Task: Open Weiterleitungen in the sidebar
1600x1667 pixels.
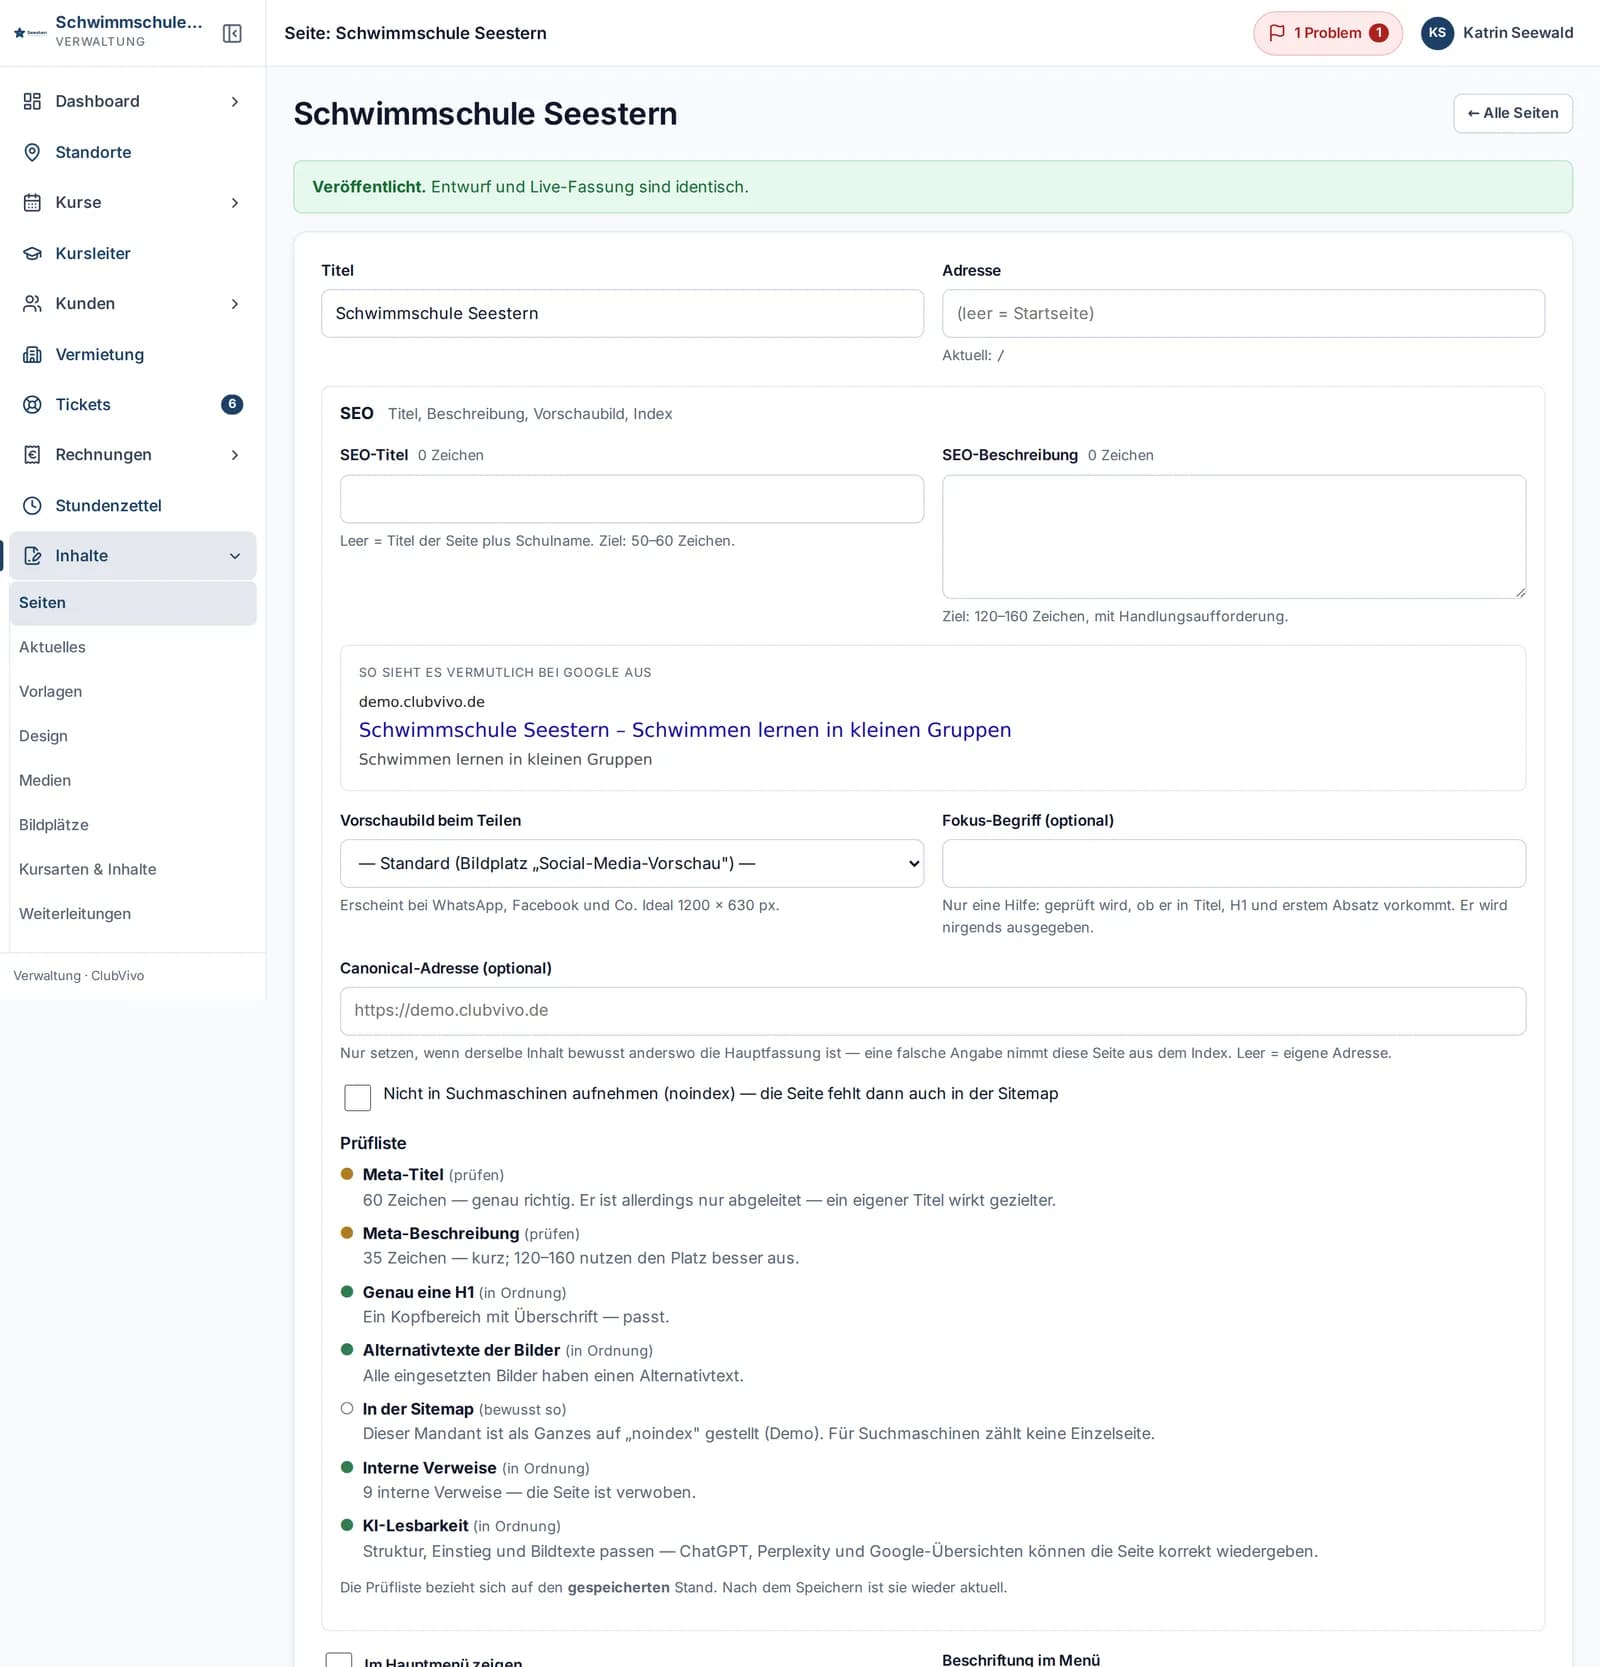Action: coord(133,914)
